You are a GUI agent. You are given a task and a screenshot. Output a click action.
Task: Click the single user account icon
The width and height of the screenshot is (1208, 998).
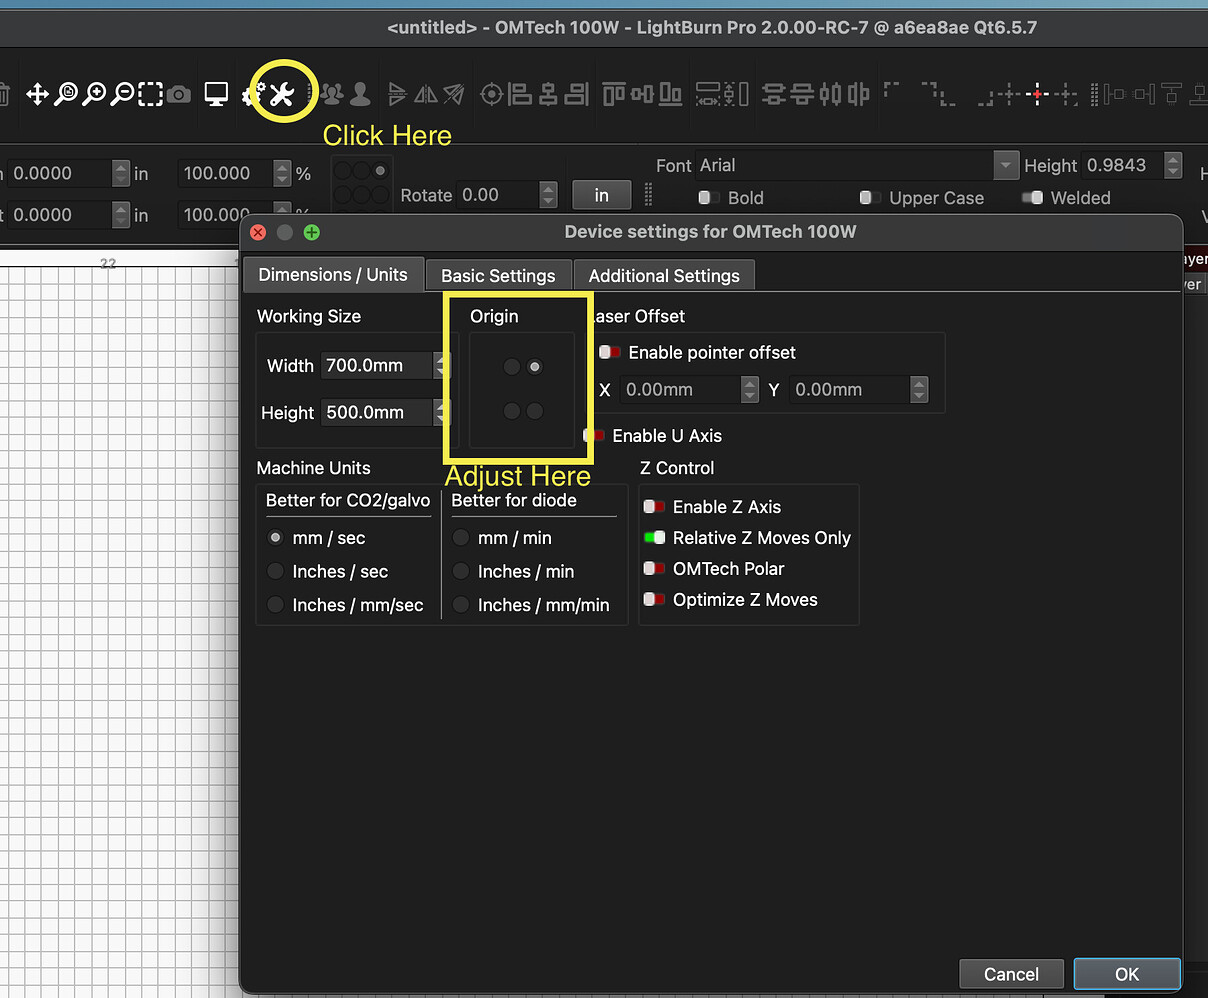(360, 93)
